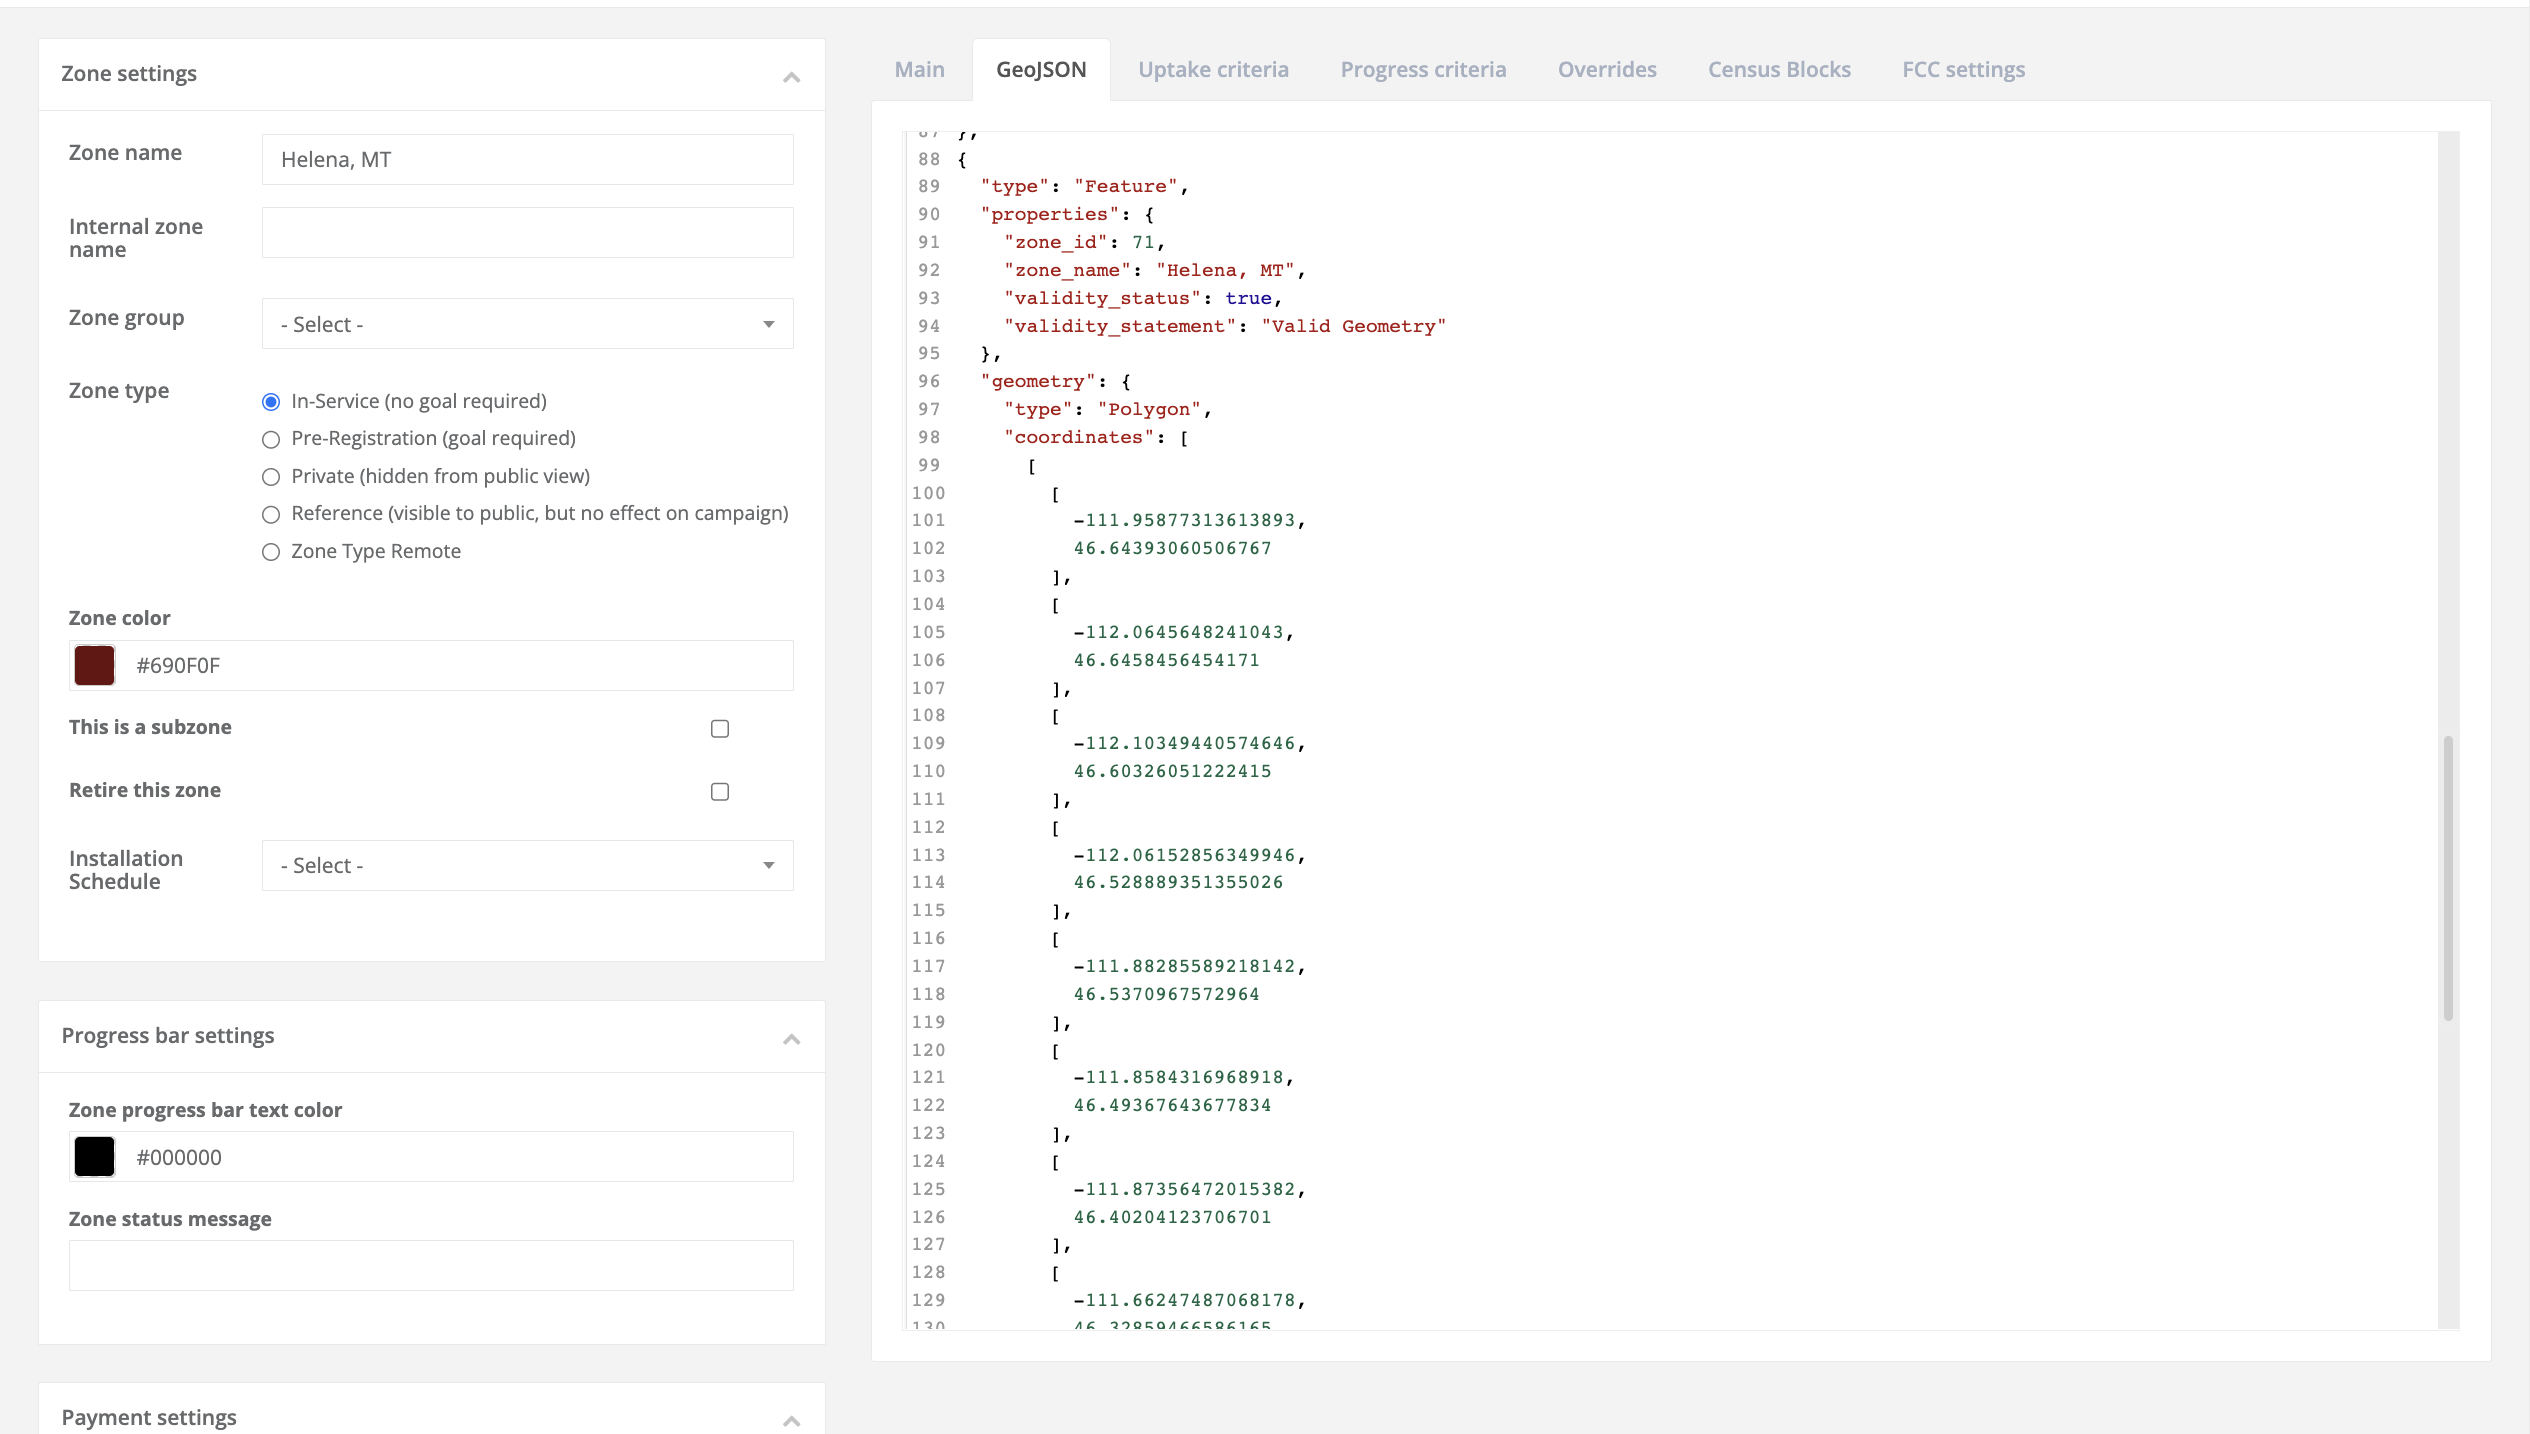The height and width of the screenshot is (1434, 2530).
Task: Select Zone Type Remote
Action: (x=270, y=551)
